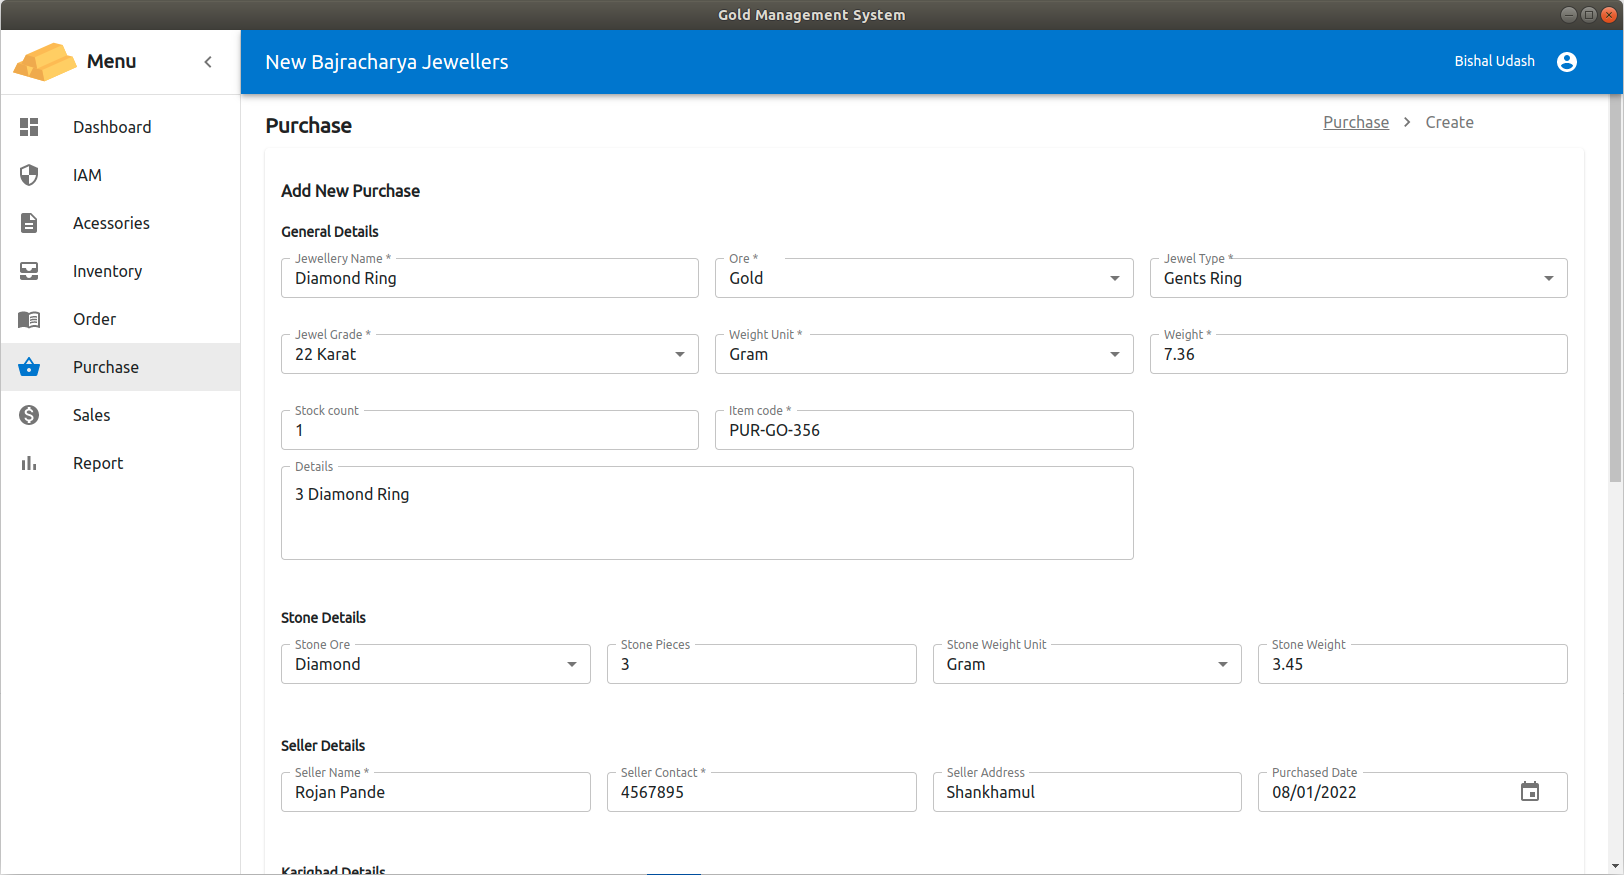
Task: Open the Order menu item
Action: pyautogui.click(x=120, y=319)
